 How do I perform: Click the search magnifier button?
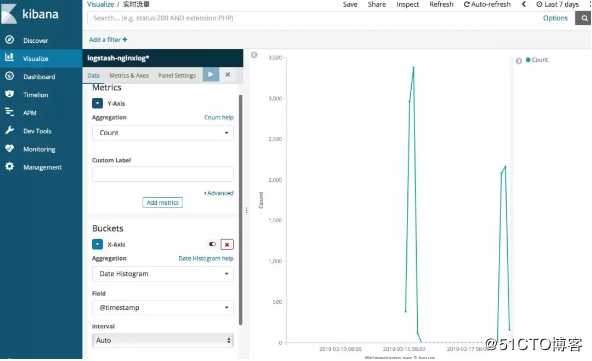coord(583,18)
